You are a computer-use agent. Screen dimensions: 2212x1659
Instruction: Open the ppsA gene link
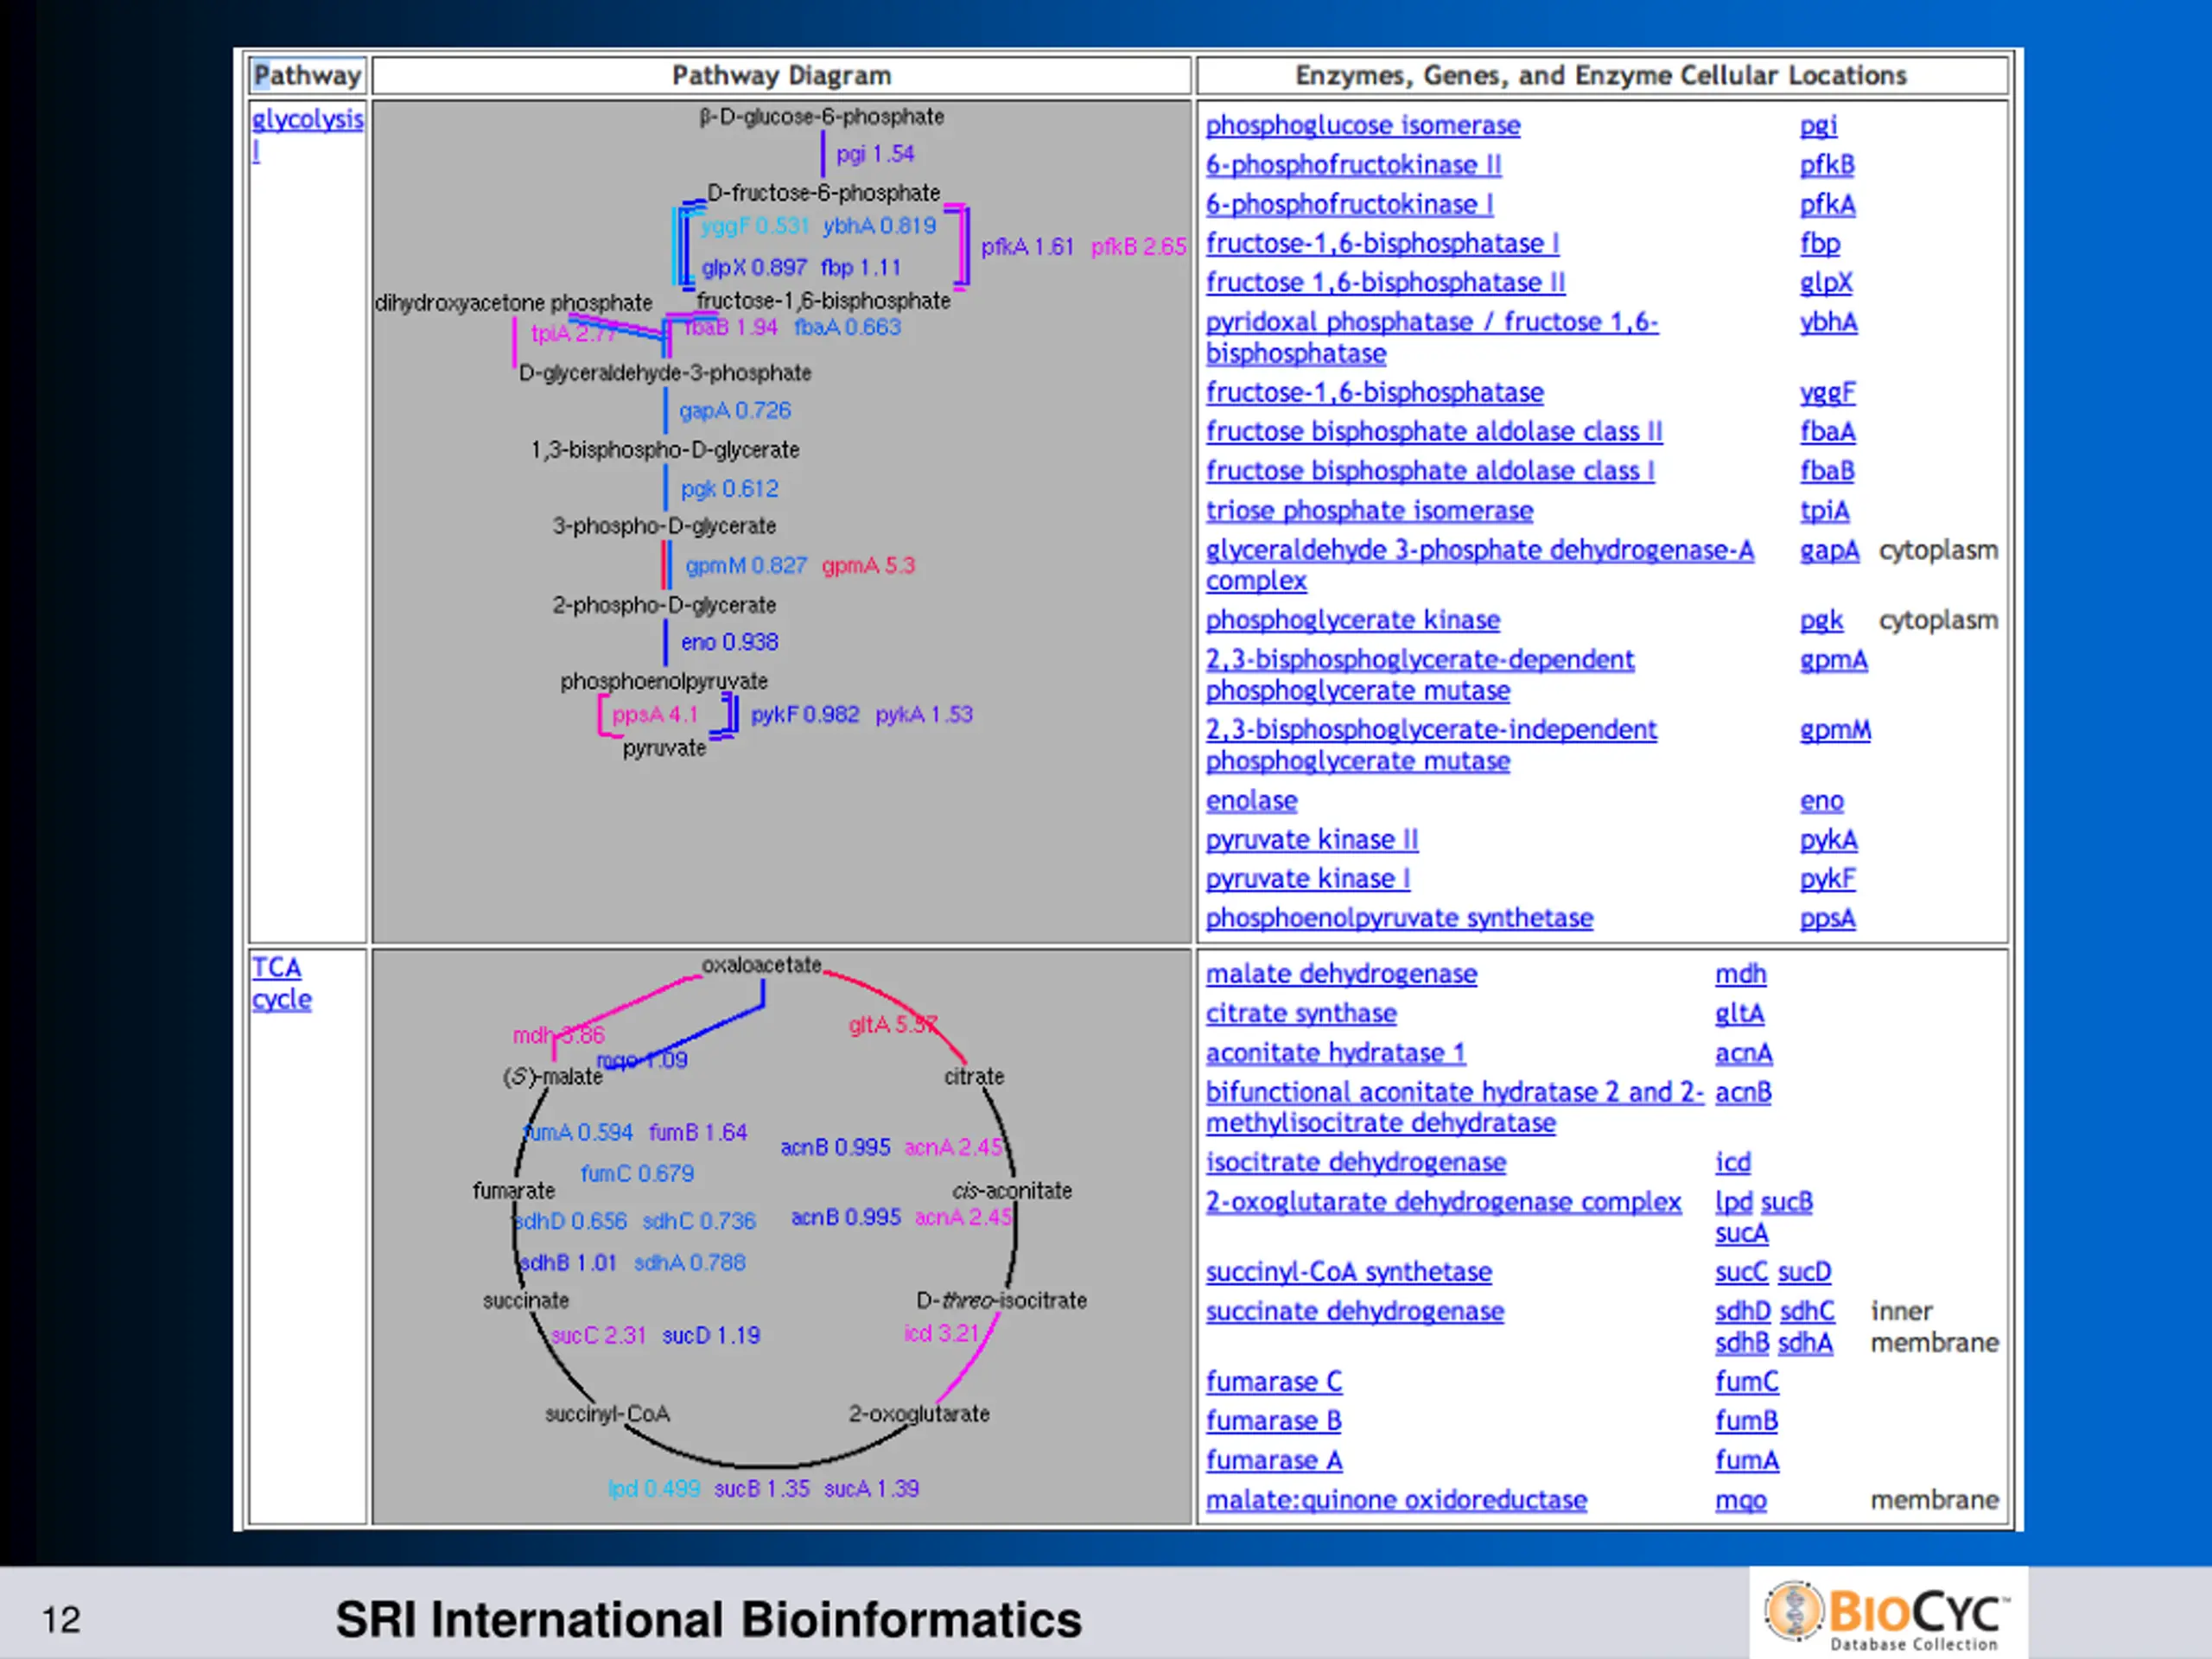[x=1827, y=918]
